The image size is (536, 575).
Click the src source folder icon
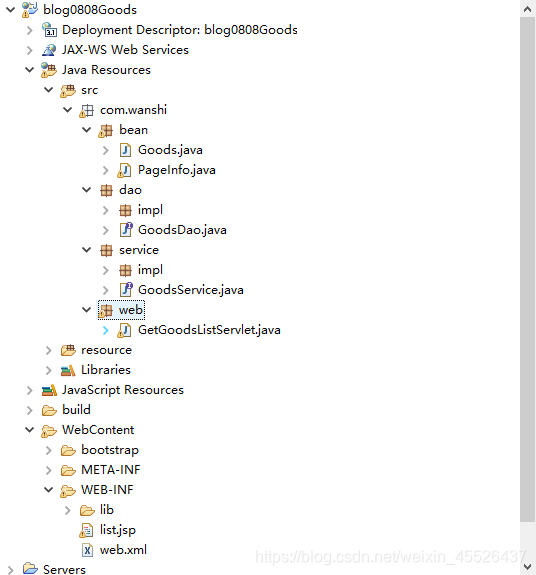click(68, 90)
